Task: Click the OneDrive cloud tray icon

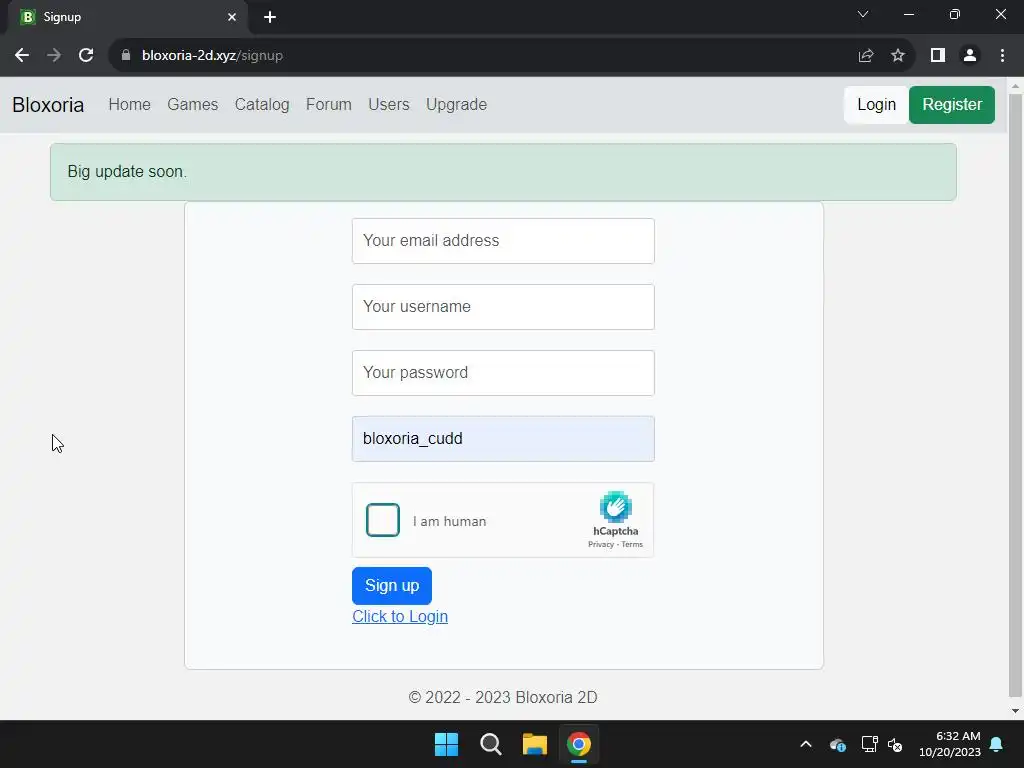Action: point(838,744)
